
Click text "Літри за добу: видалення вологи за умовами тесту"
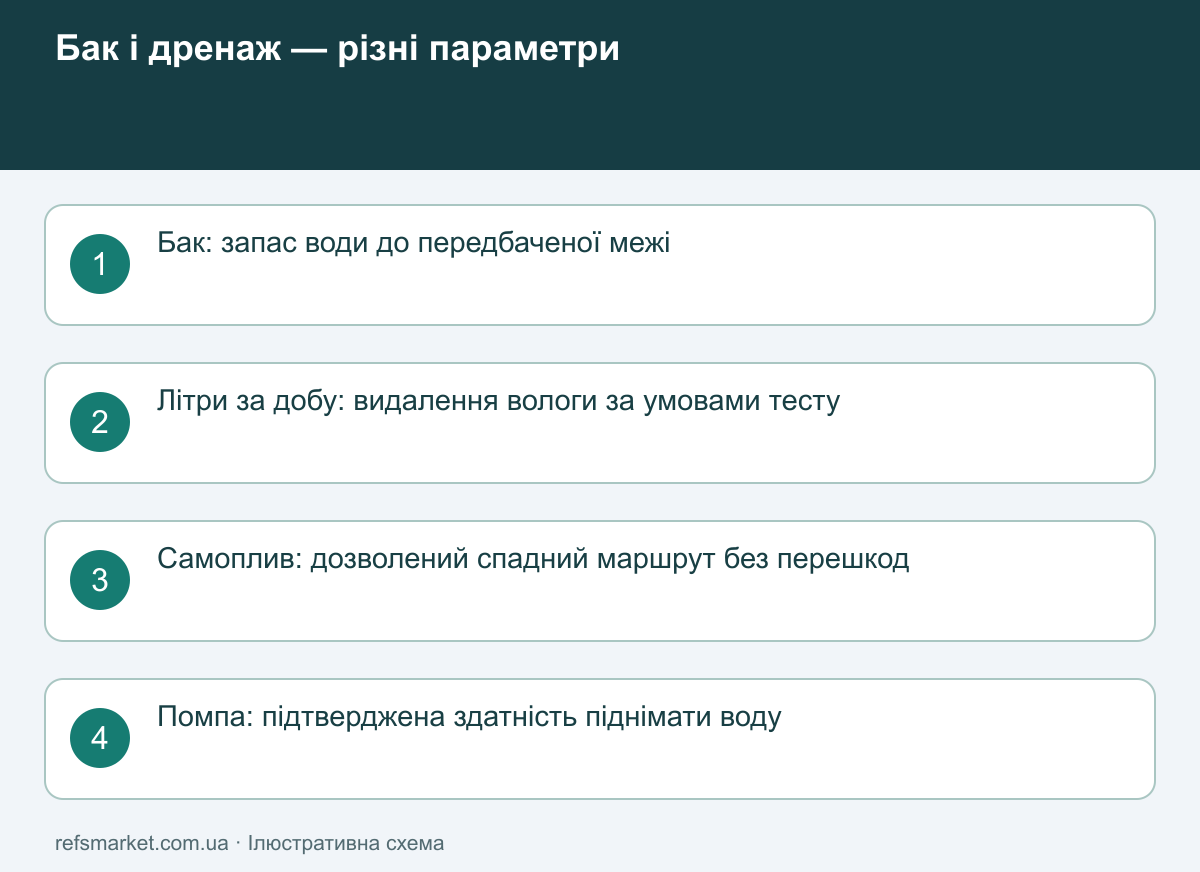point(499,401)
